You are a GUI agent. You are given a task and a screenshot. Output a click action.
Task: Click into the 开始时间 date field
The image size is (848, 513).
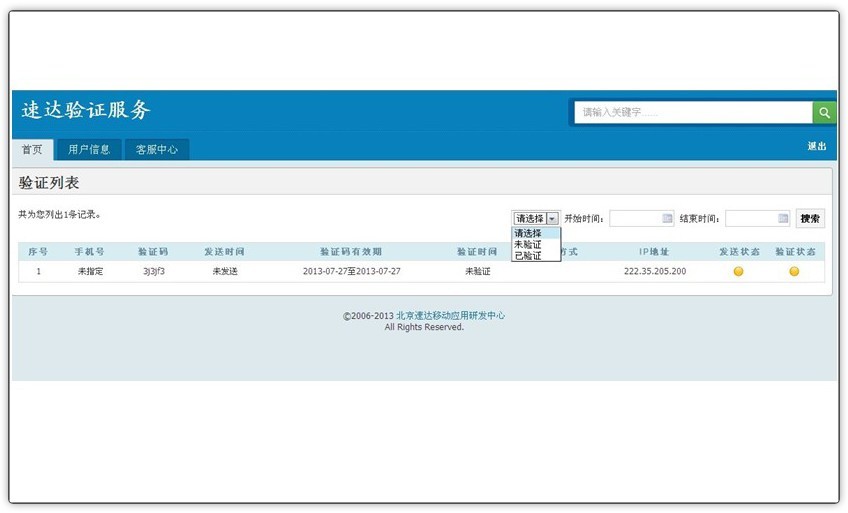635,218
